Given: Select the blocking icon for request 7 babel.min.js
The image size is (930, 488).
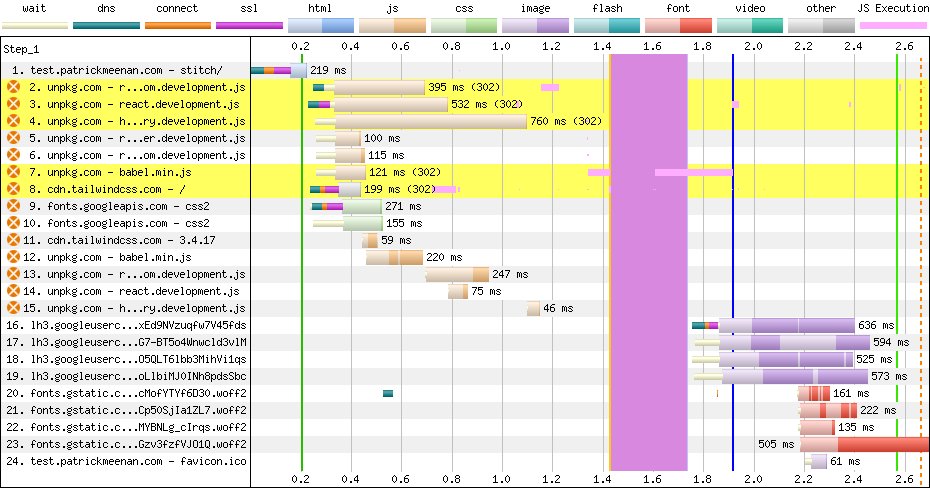Looking at the screenshot, I should [13, 173].
